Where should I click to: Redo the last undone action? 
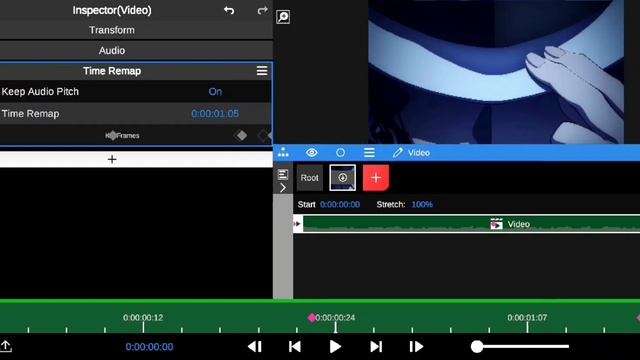point(262,10)
